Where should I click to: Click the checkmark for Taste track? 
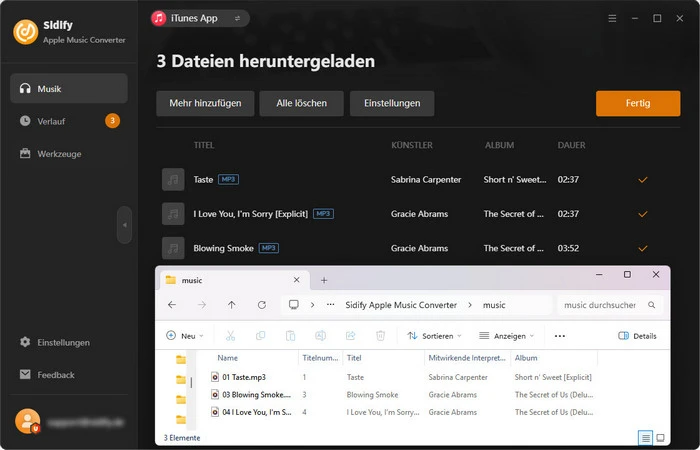click(643, 180)
